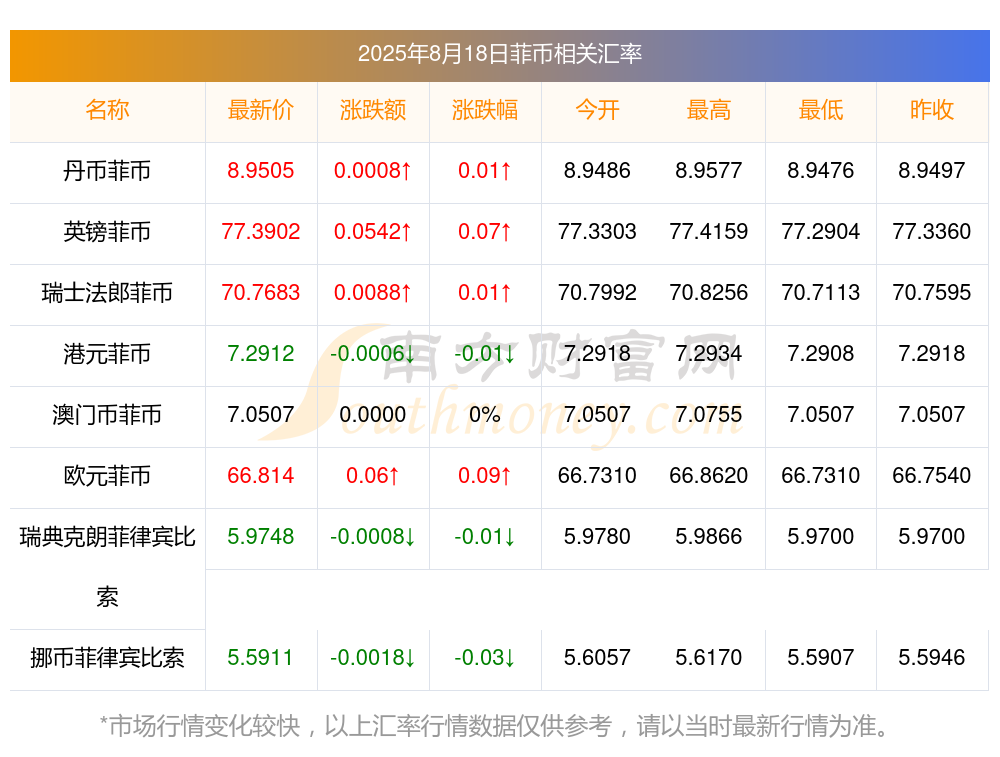Select previous close 66.7540
This screenshot has width=1000, height=757.
932,476
